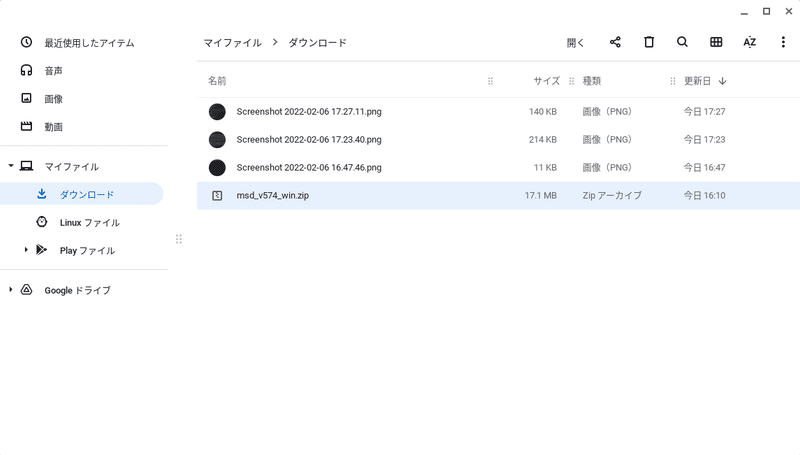Screen dimensions: 800x455
Task: Click the thumbnail of the 17.27.11 screenshot
Action: click(217, 112)
